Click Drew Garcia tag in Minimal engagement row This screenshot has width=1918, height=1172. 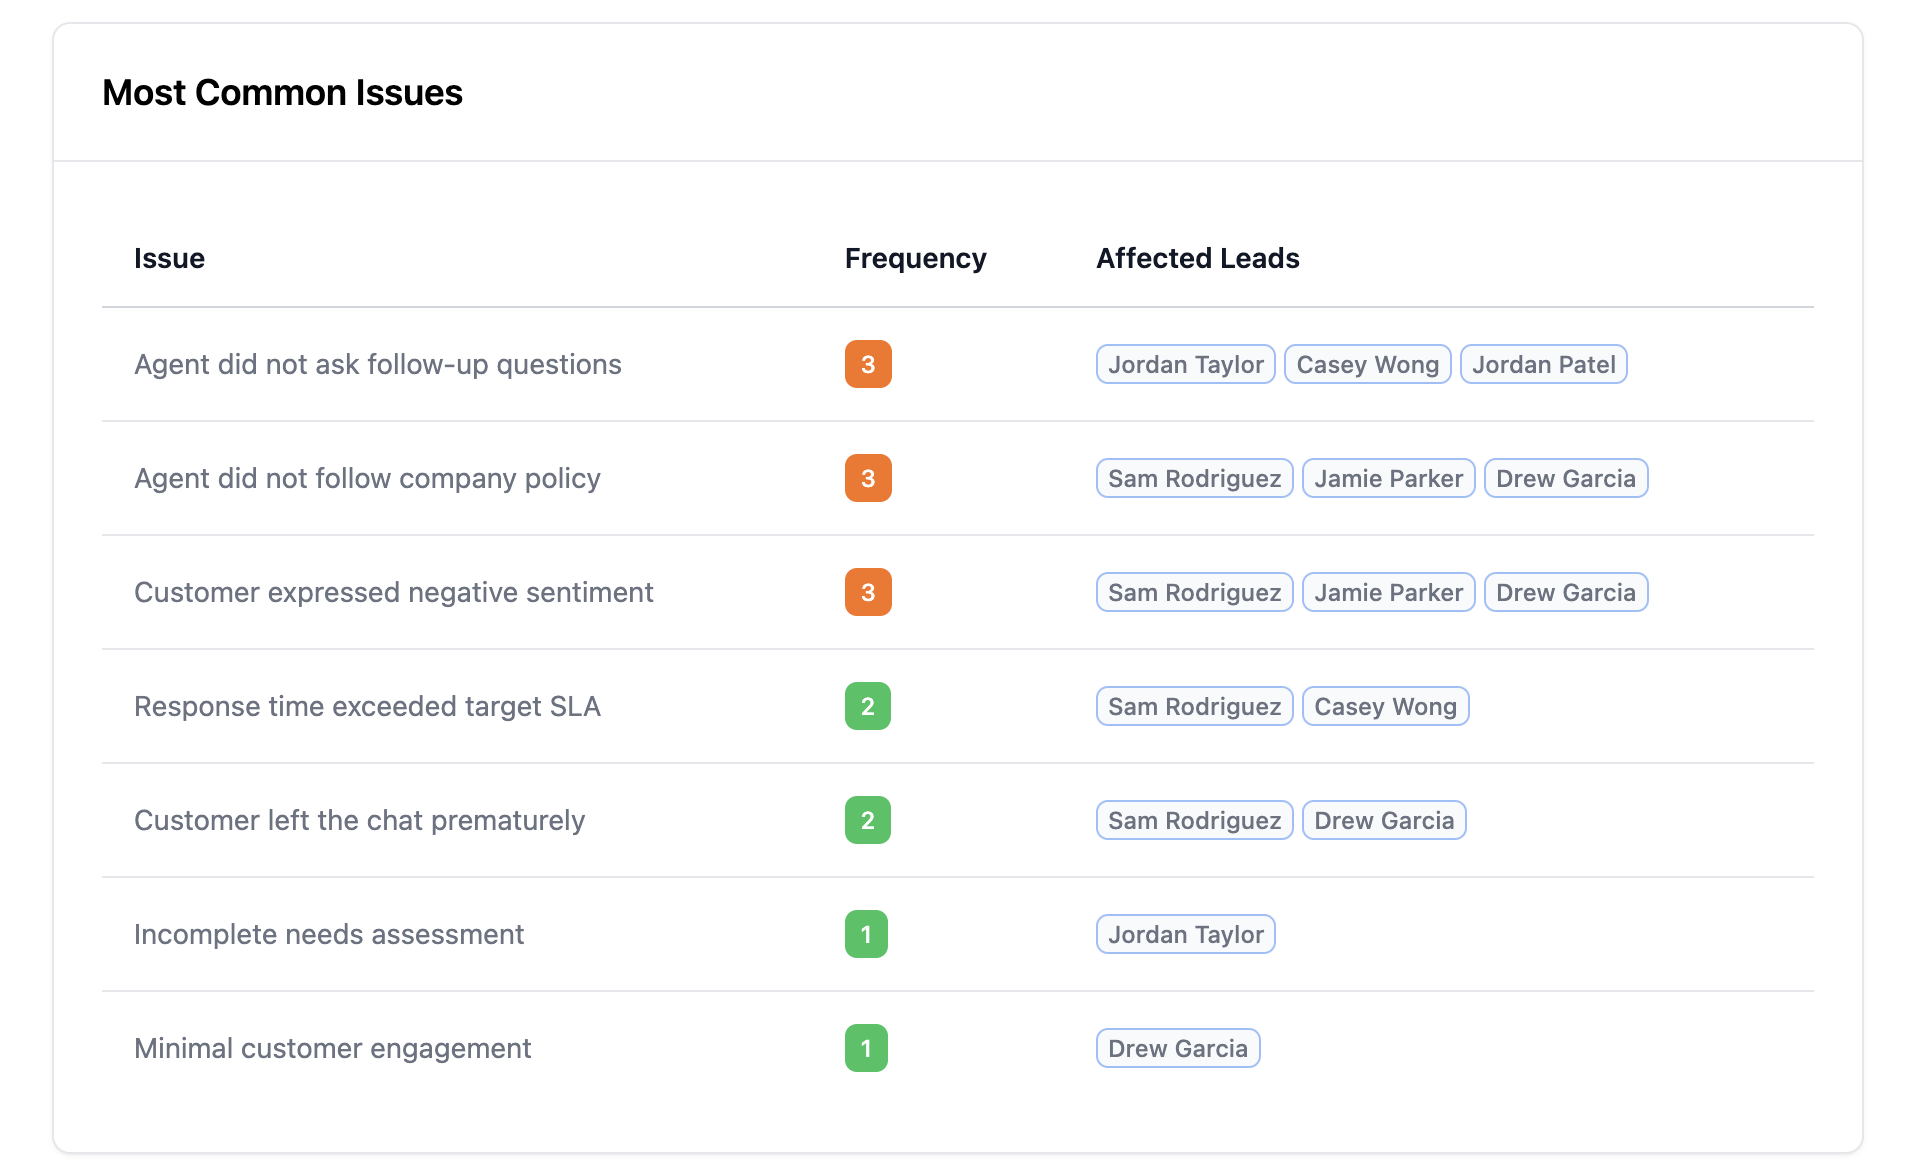[x=1177, y=1049]
